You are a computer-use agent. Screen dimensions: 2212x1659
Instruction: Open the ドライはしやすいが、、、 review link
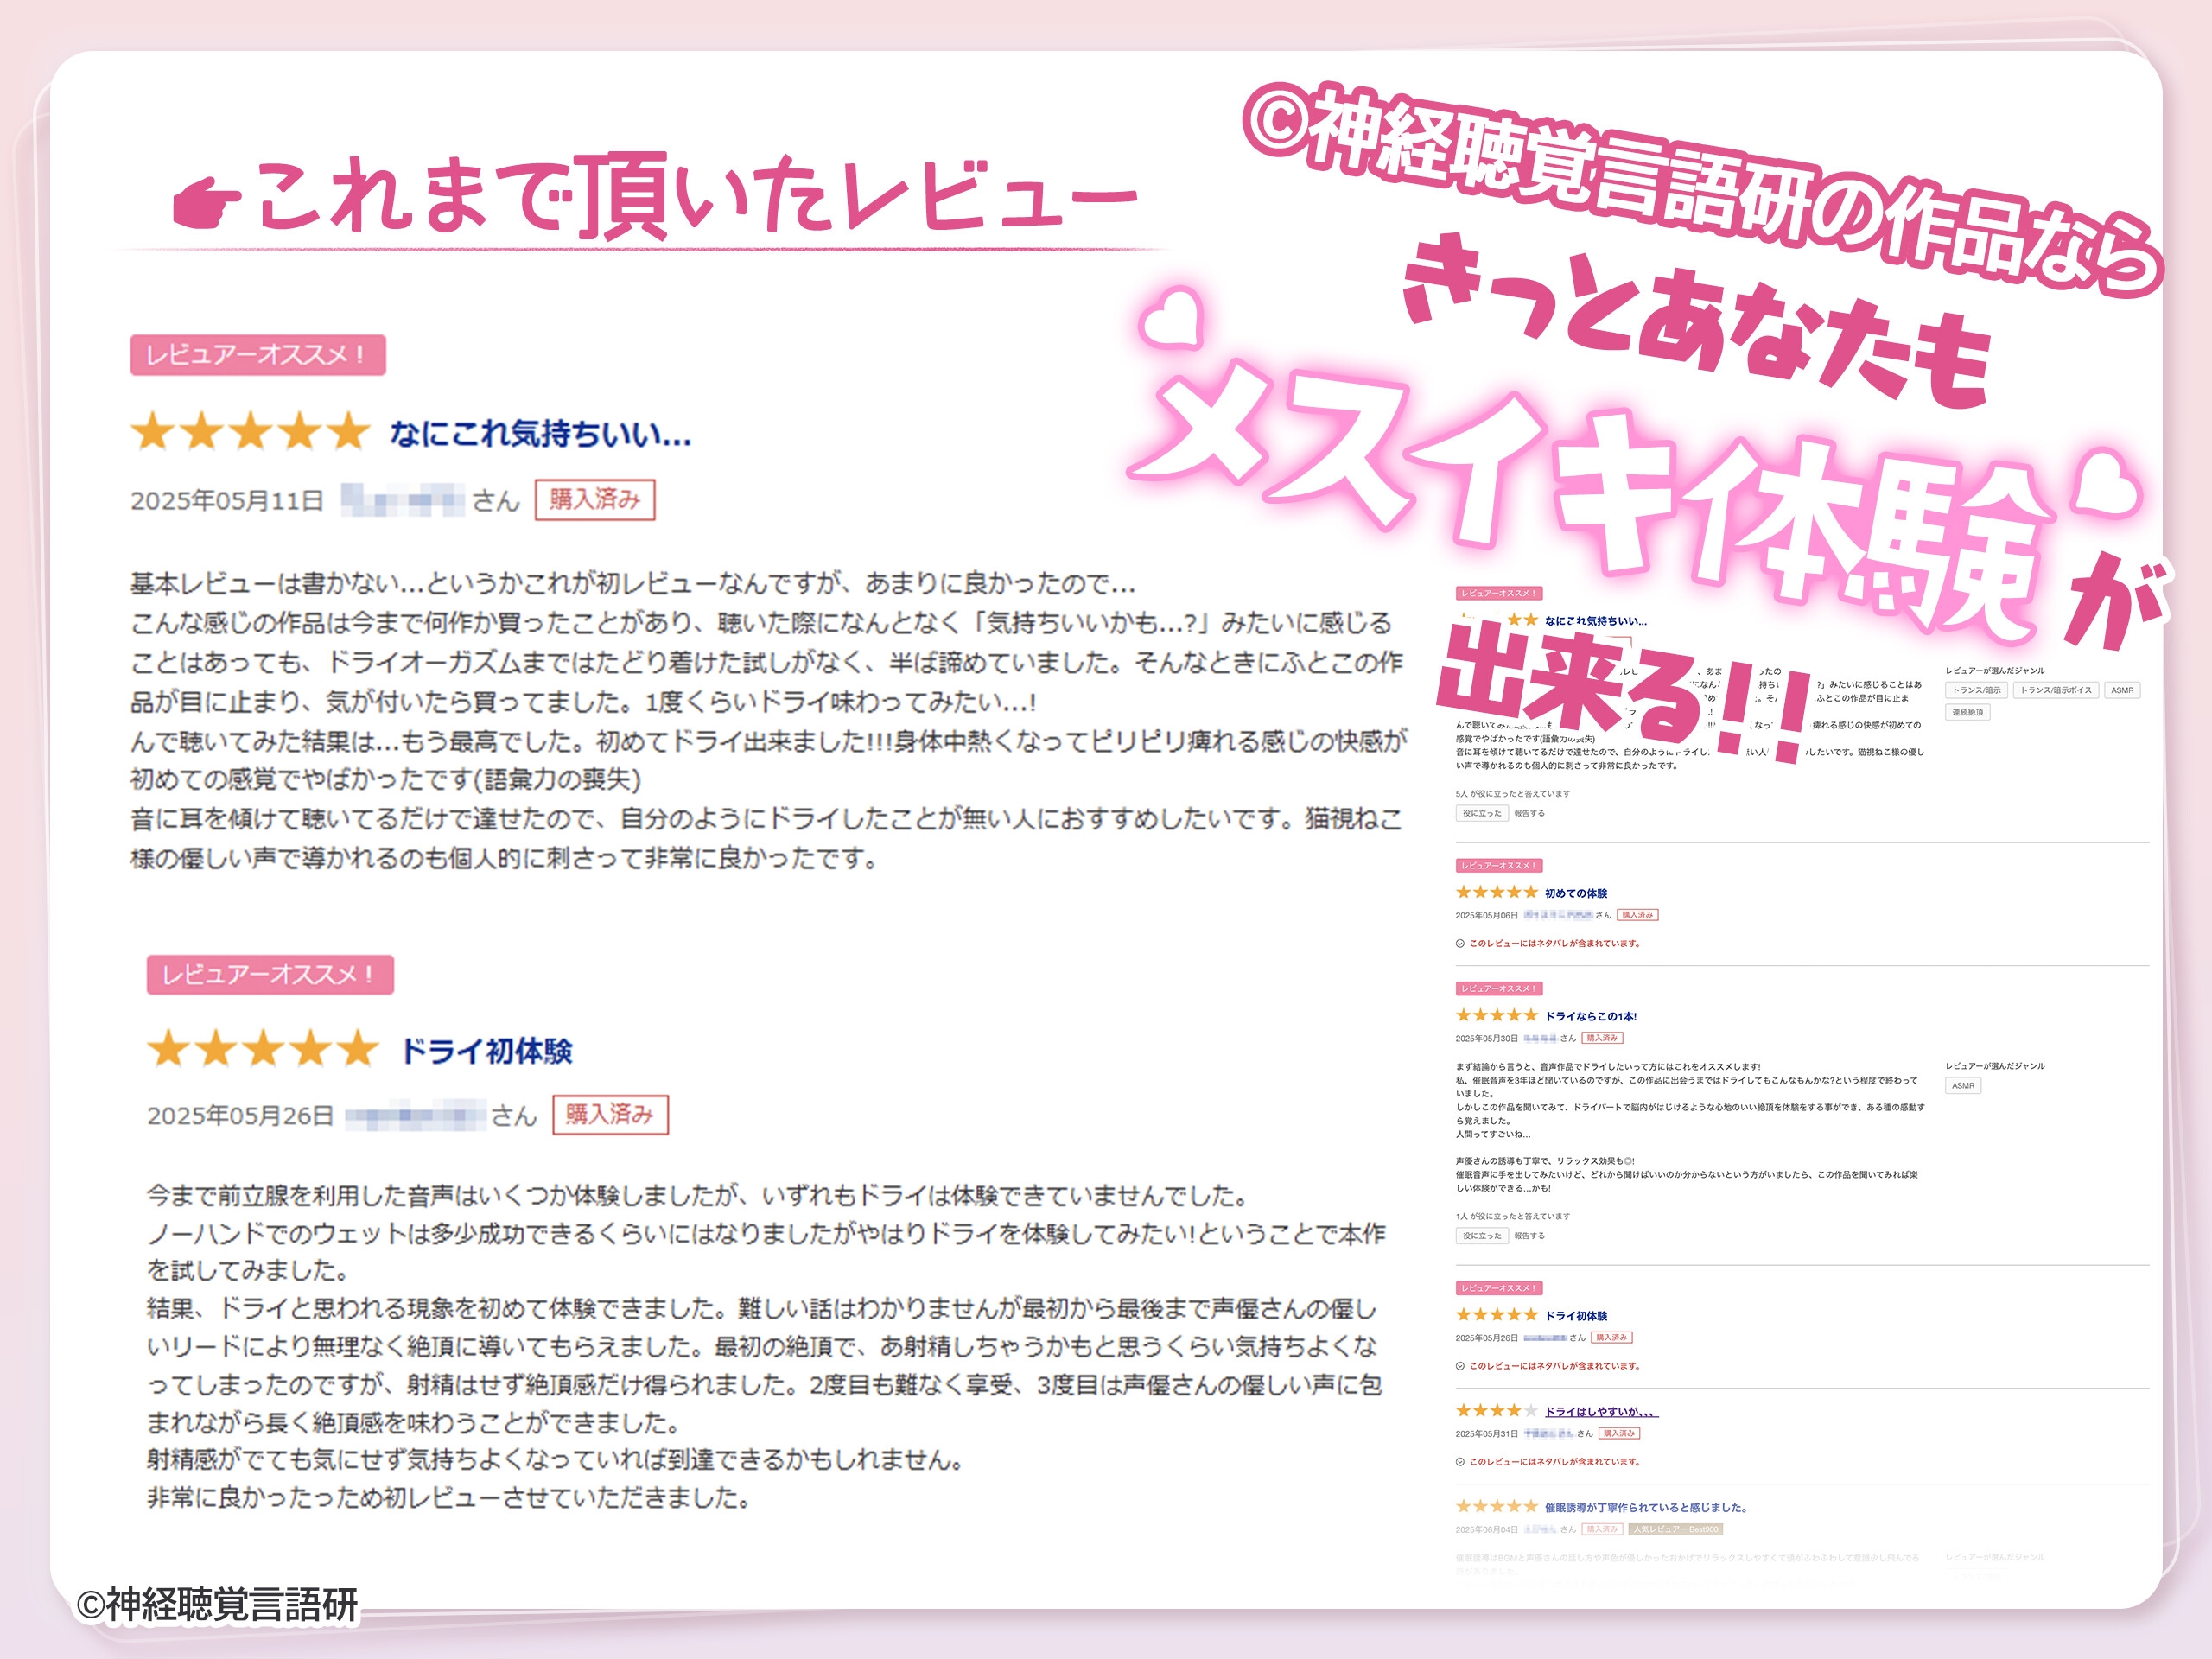[x=1600, y=1412]
